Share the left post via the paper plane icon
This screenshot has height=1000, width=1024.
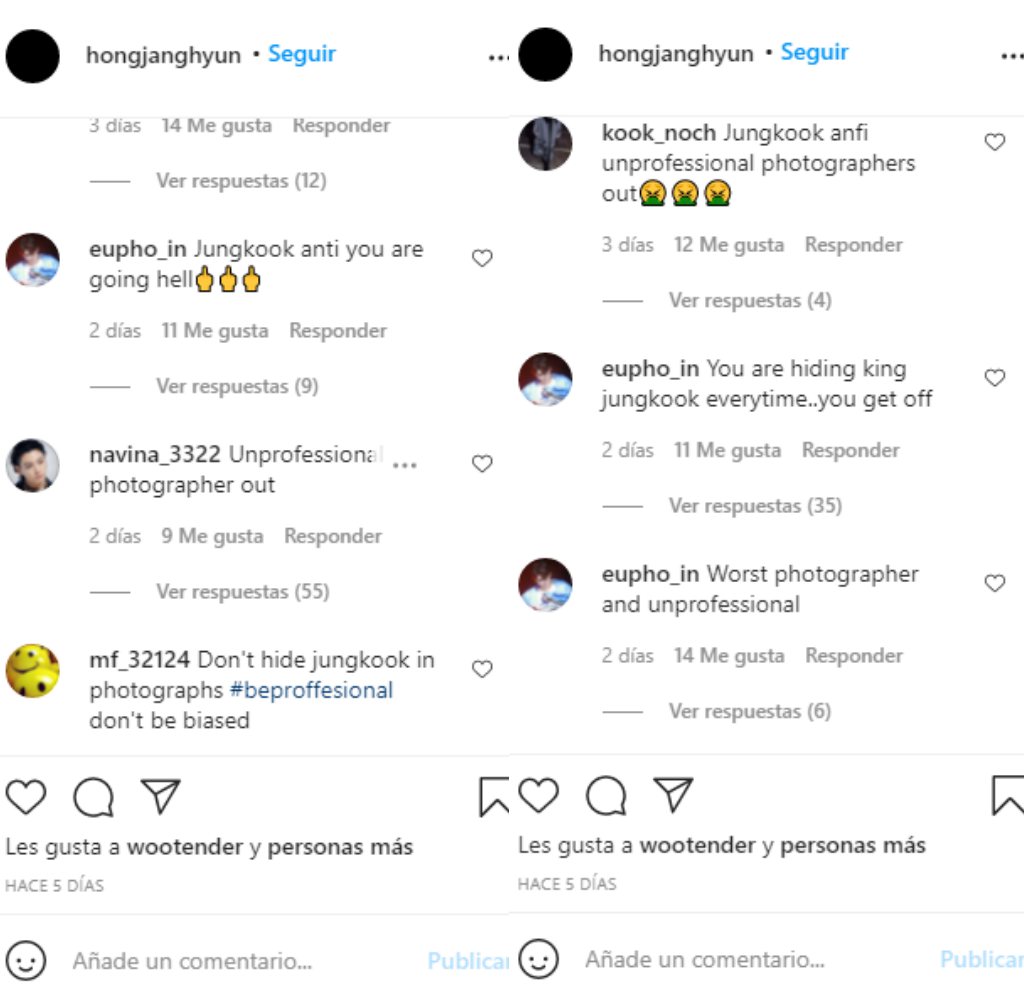point(160,796)
